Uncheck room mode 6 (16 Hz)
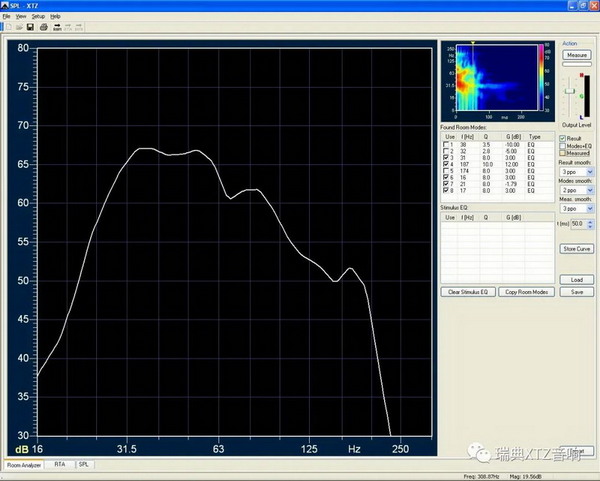 [x=445, y=177]
